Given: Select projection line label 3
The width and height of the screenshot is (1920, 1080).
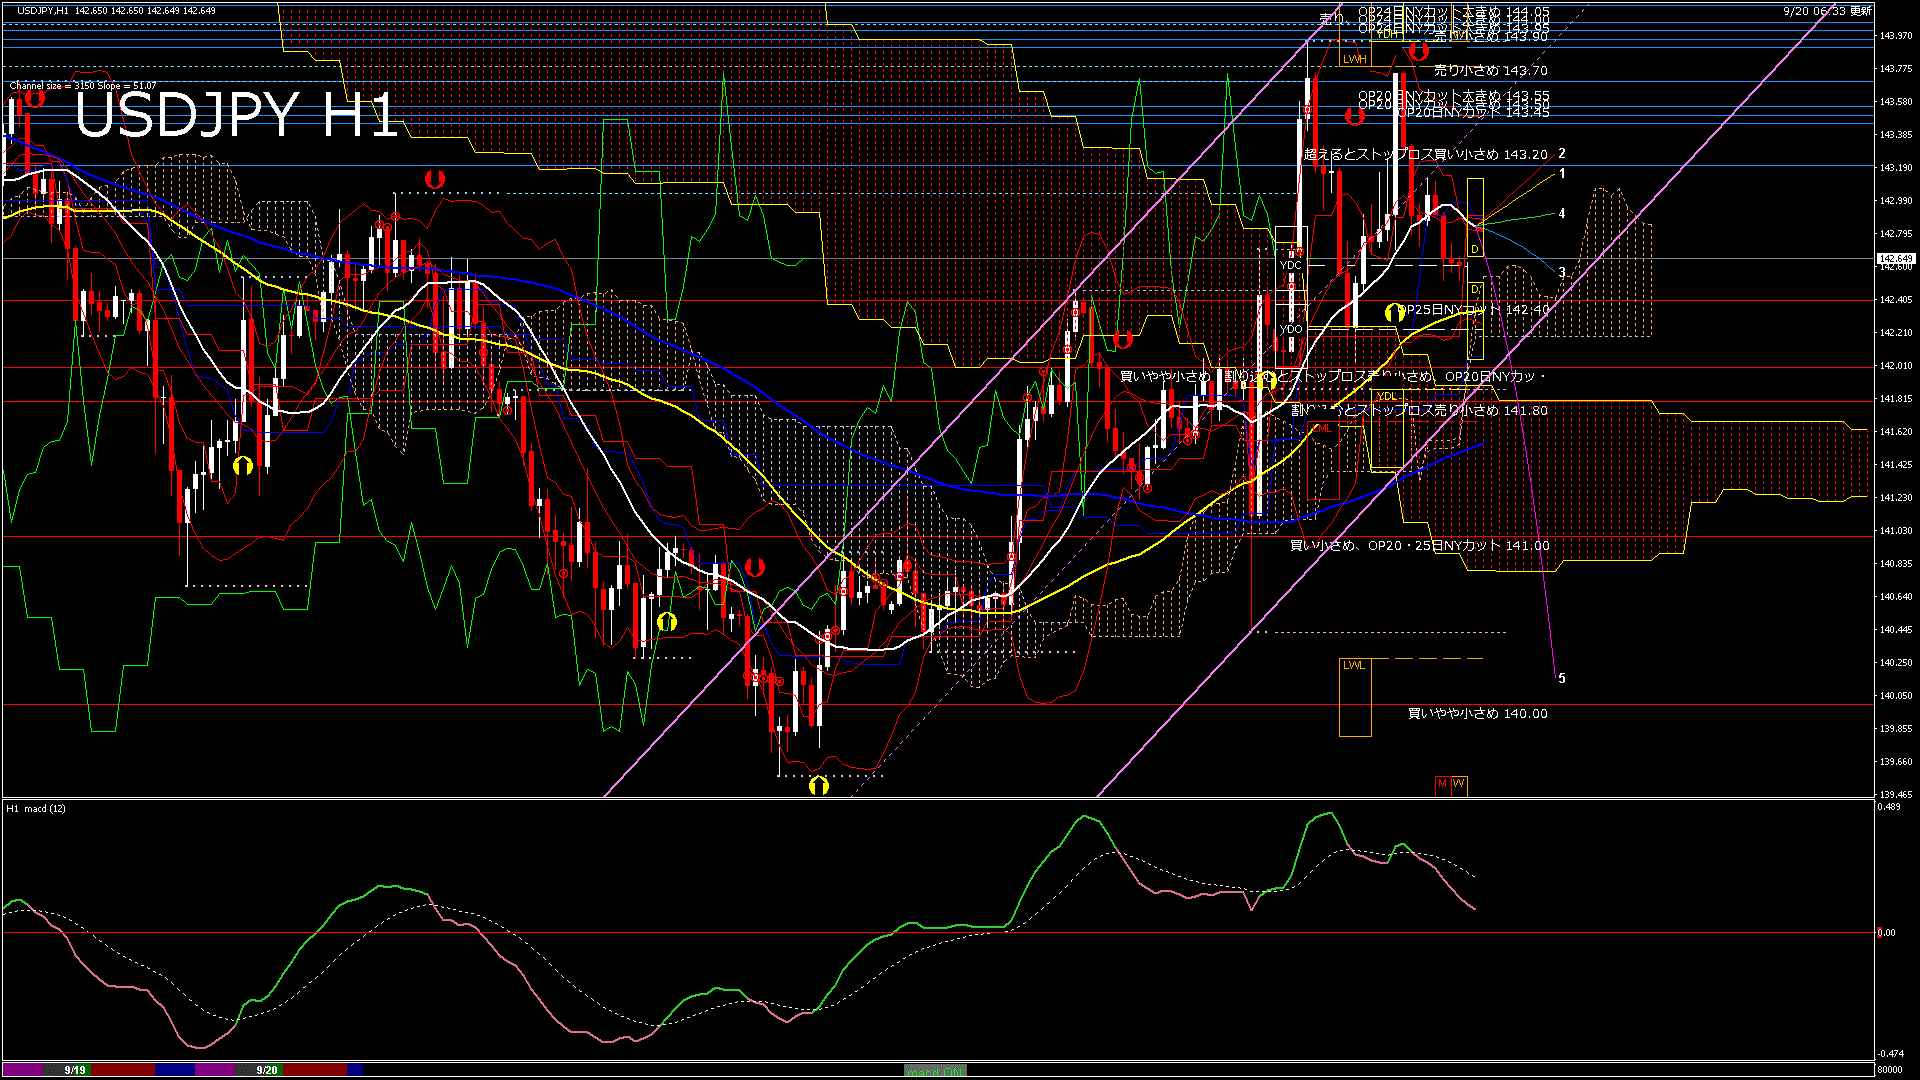Looking at the screenshot, I should tap(1562, 272).
